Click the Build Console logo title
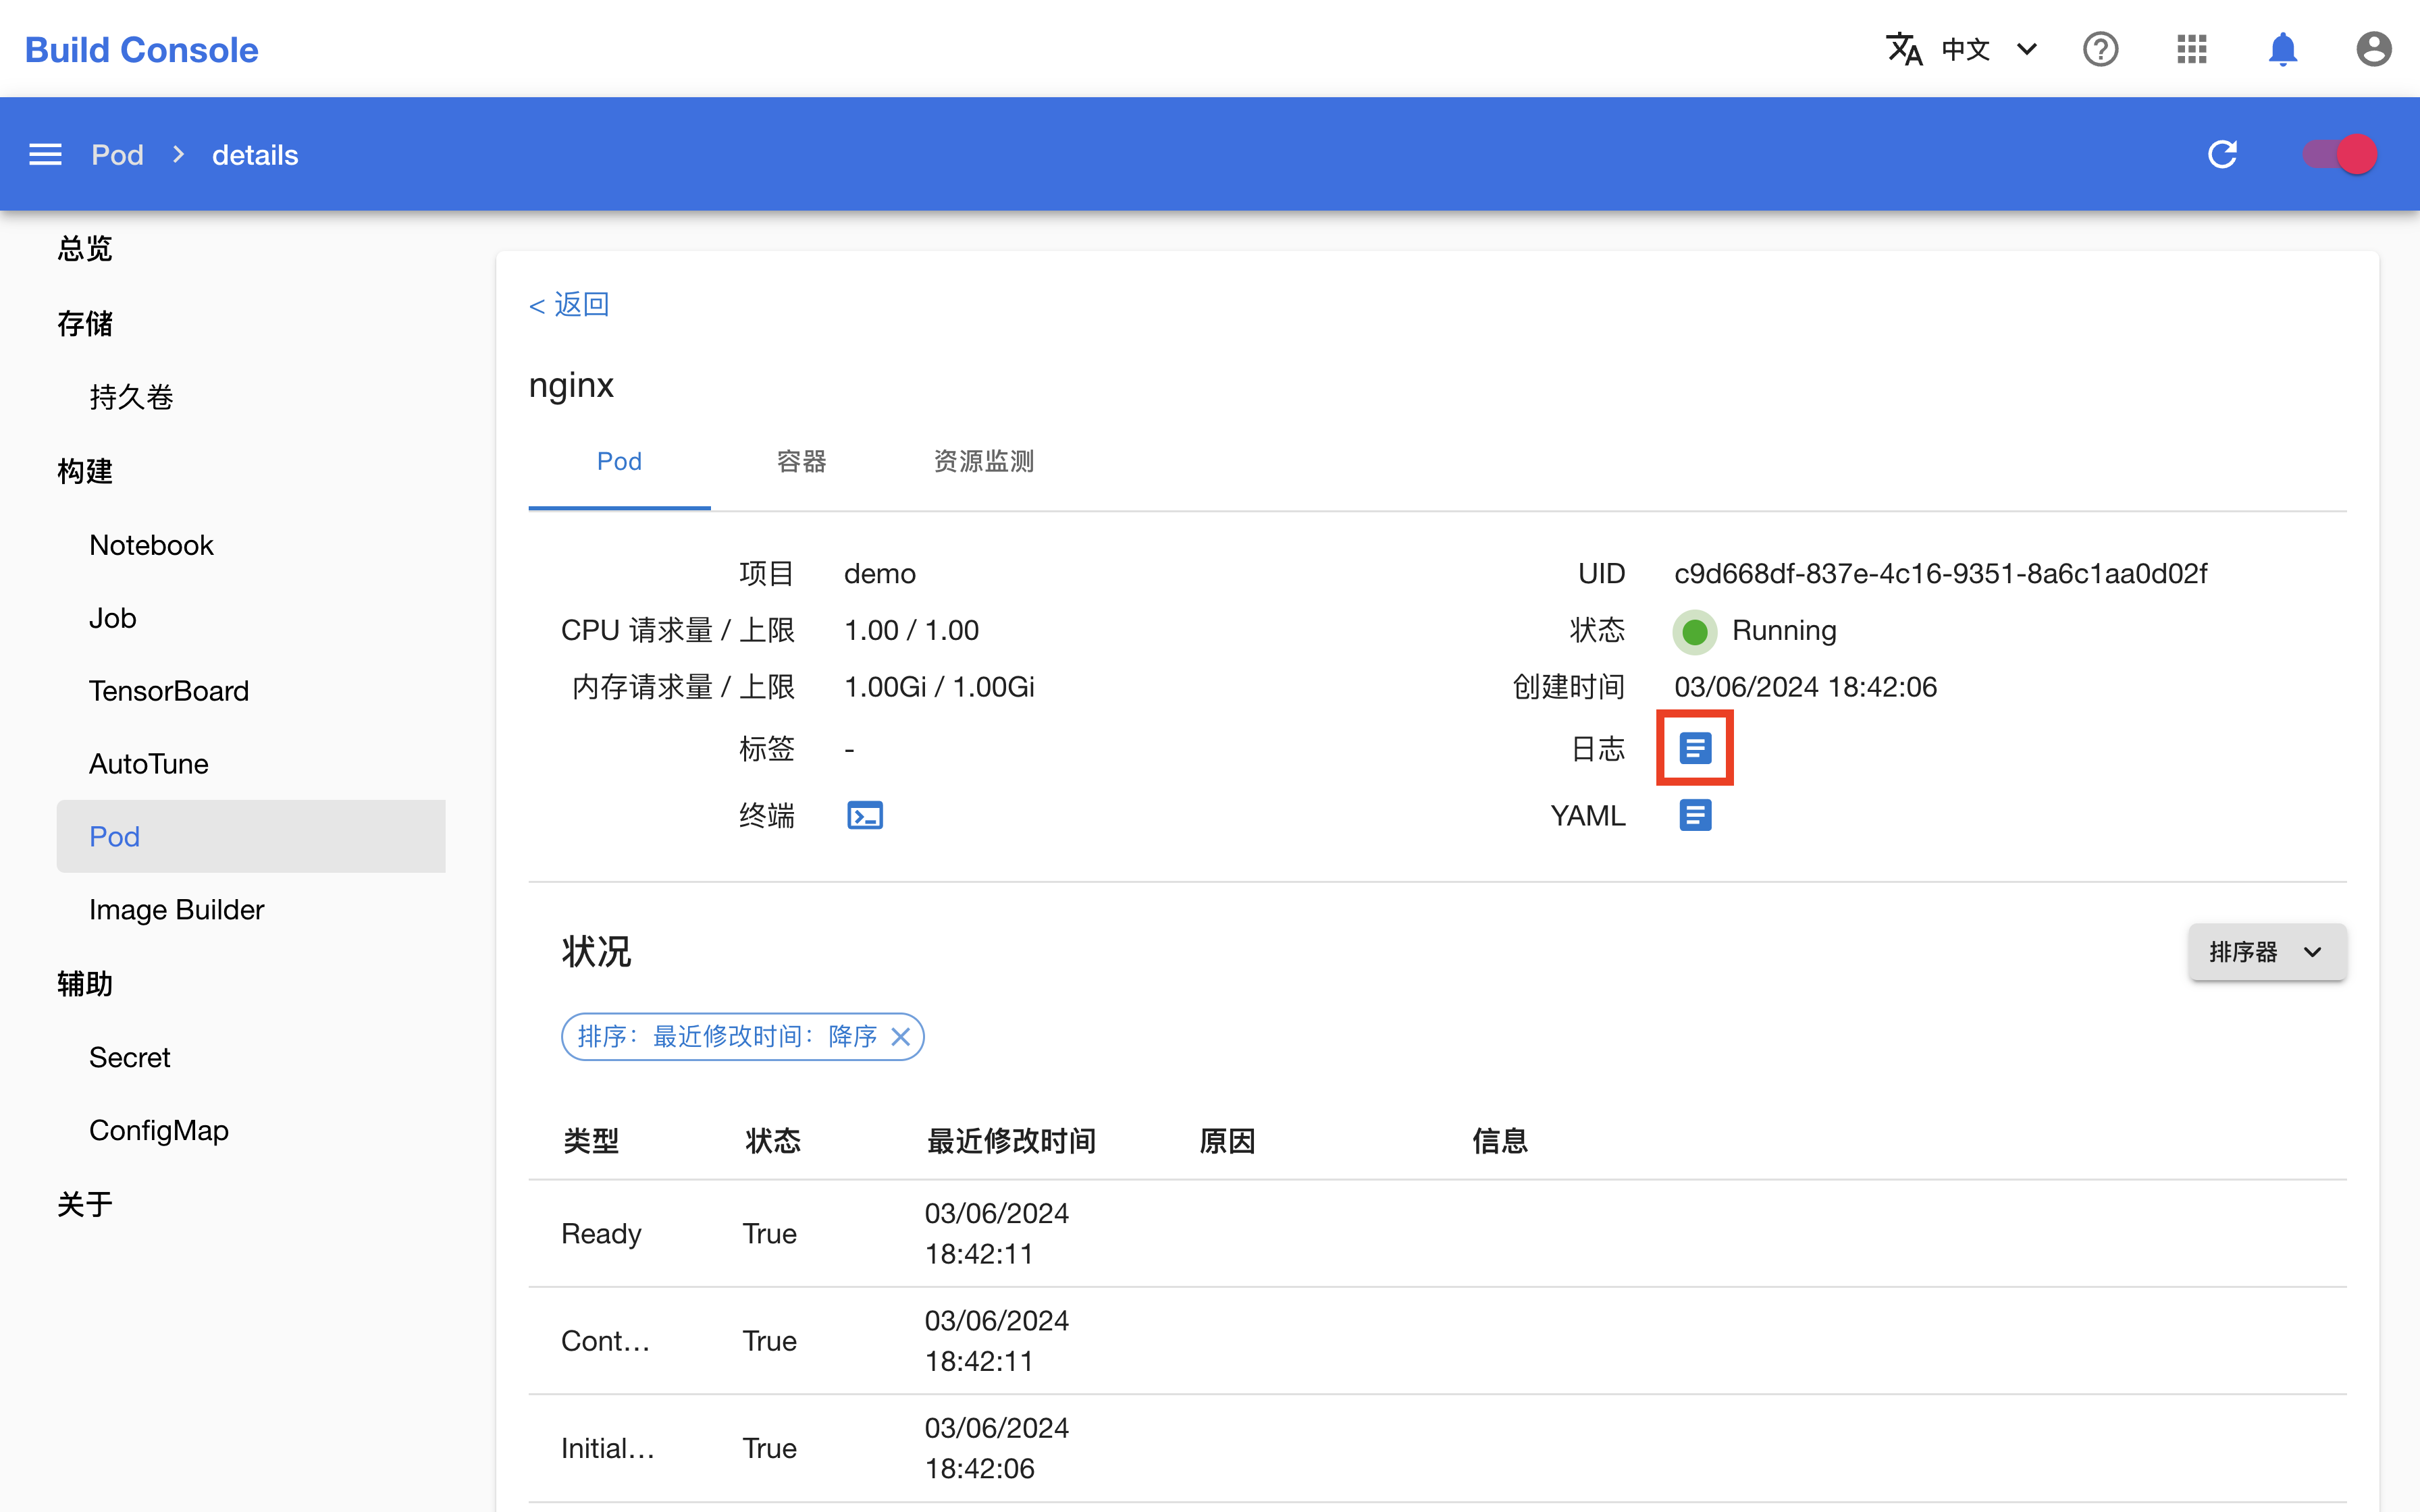Image resolution: width=2420 pixels, height=1512 pixels. pos(141,50)
